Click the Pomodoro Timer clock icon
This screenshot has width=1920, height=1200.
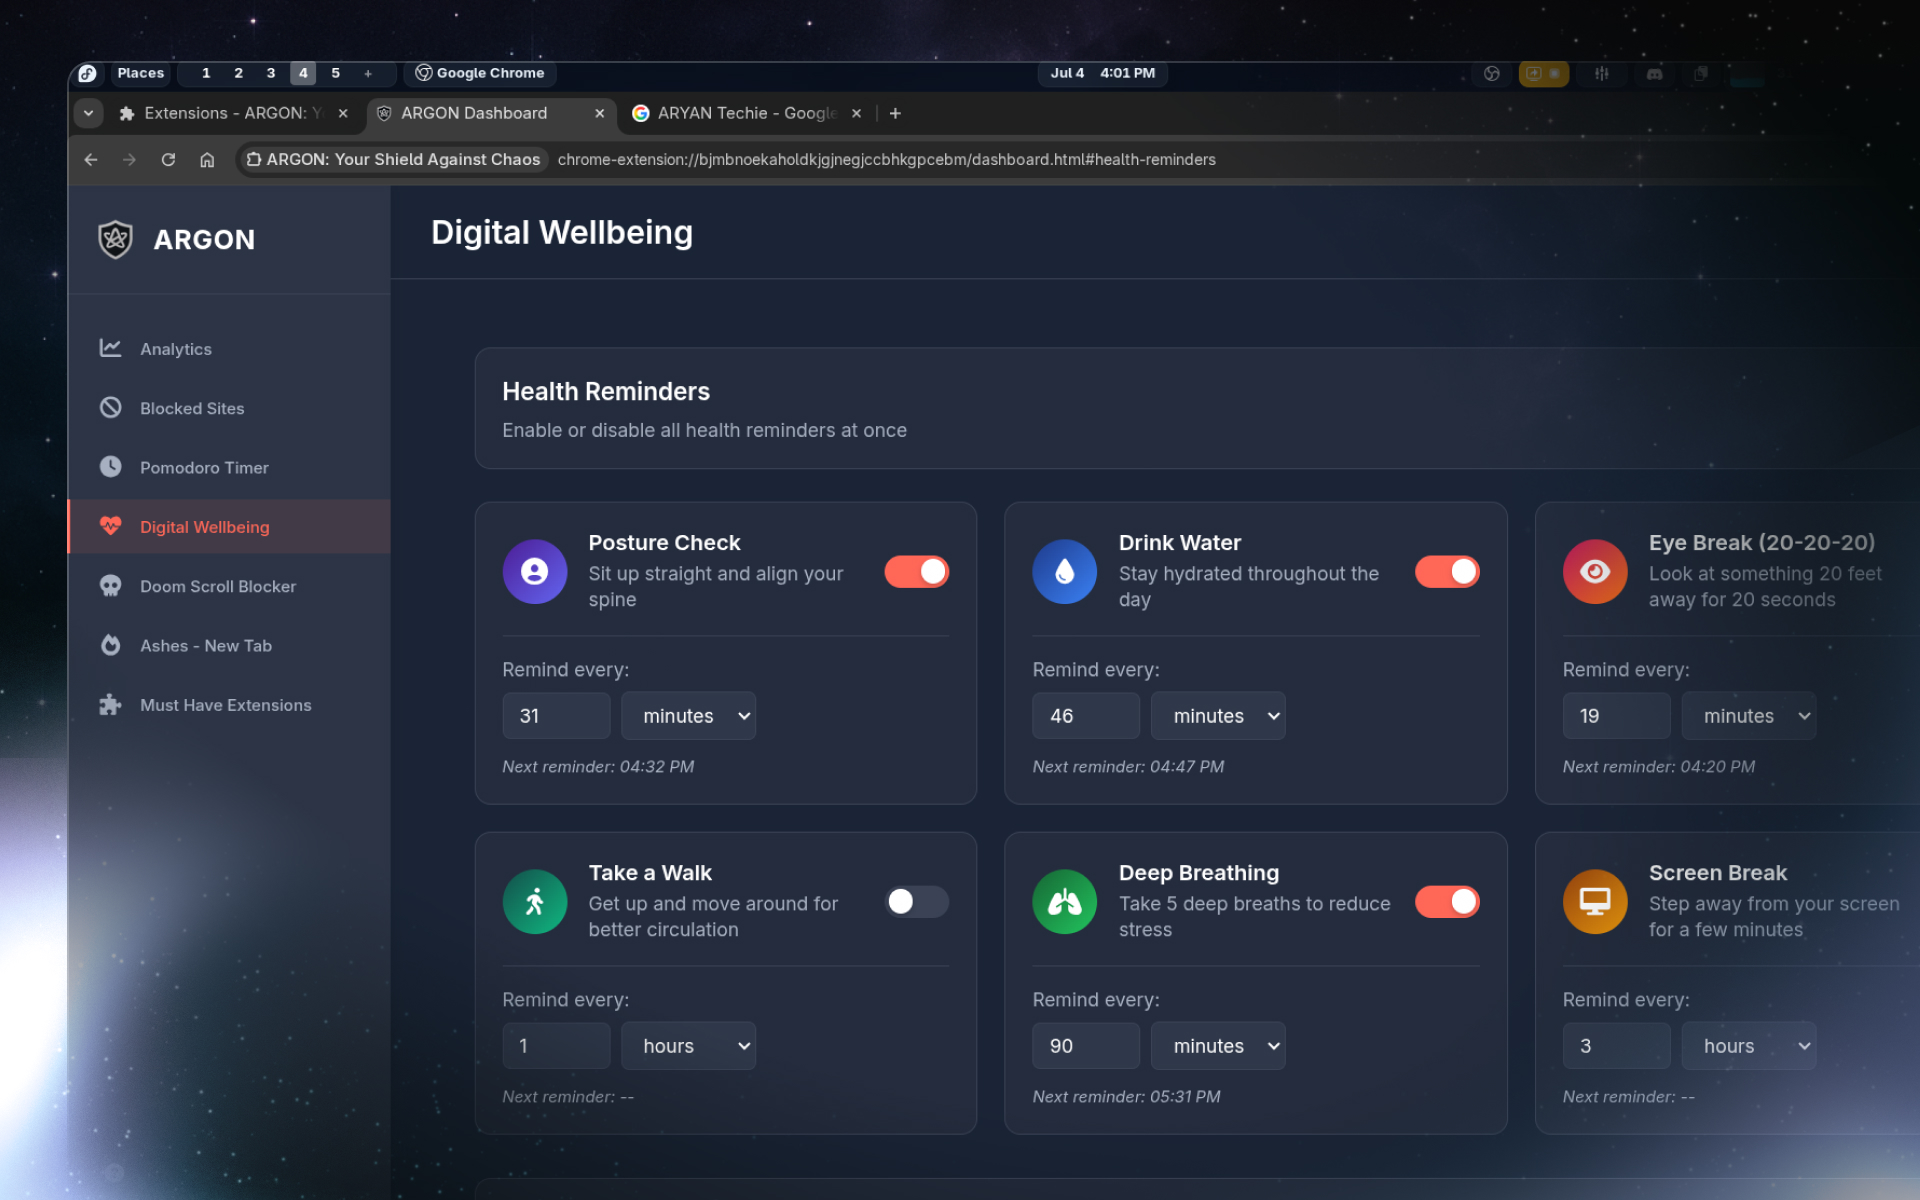110,467
